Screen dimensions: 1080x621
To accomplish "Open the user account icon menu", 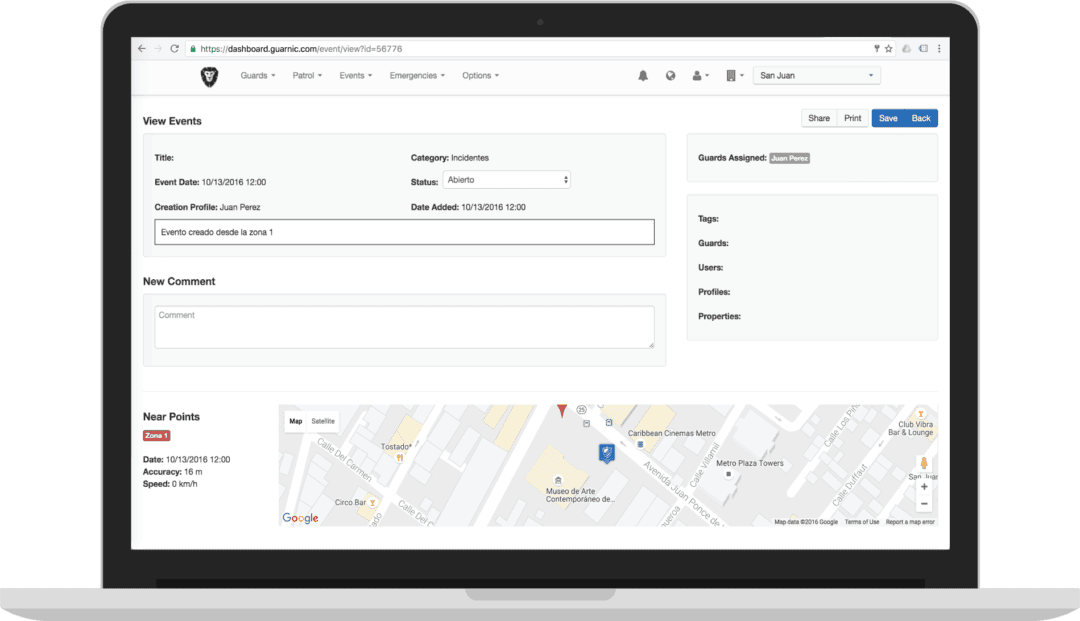I will [701, 76].
